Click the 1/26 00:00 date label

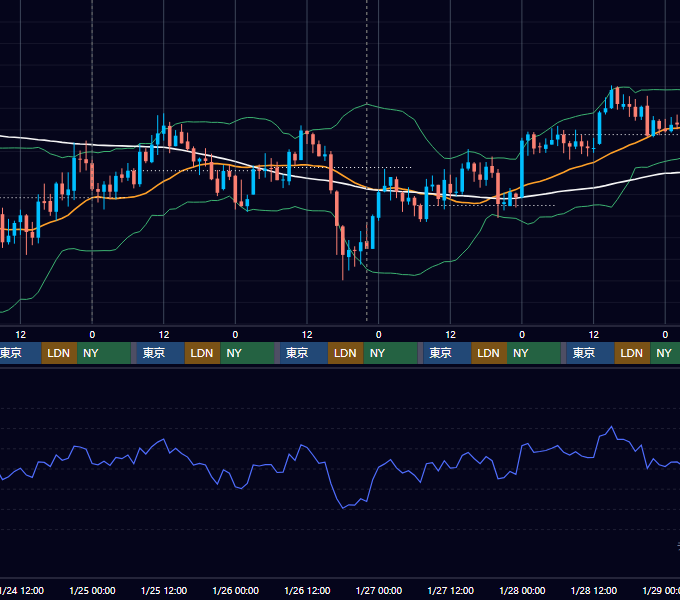(x=235, y=590)
